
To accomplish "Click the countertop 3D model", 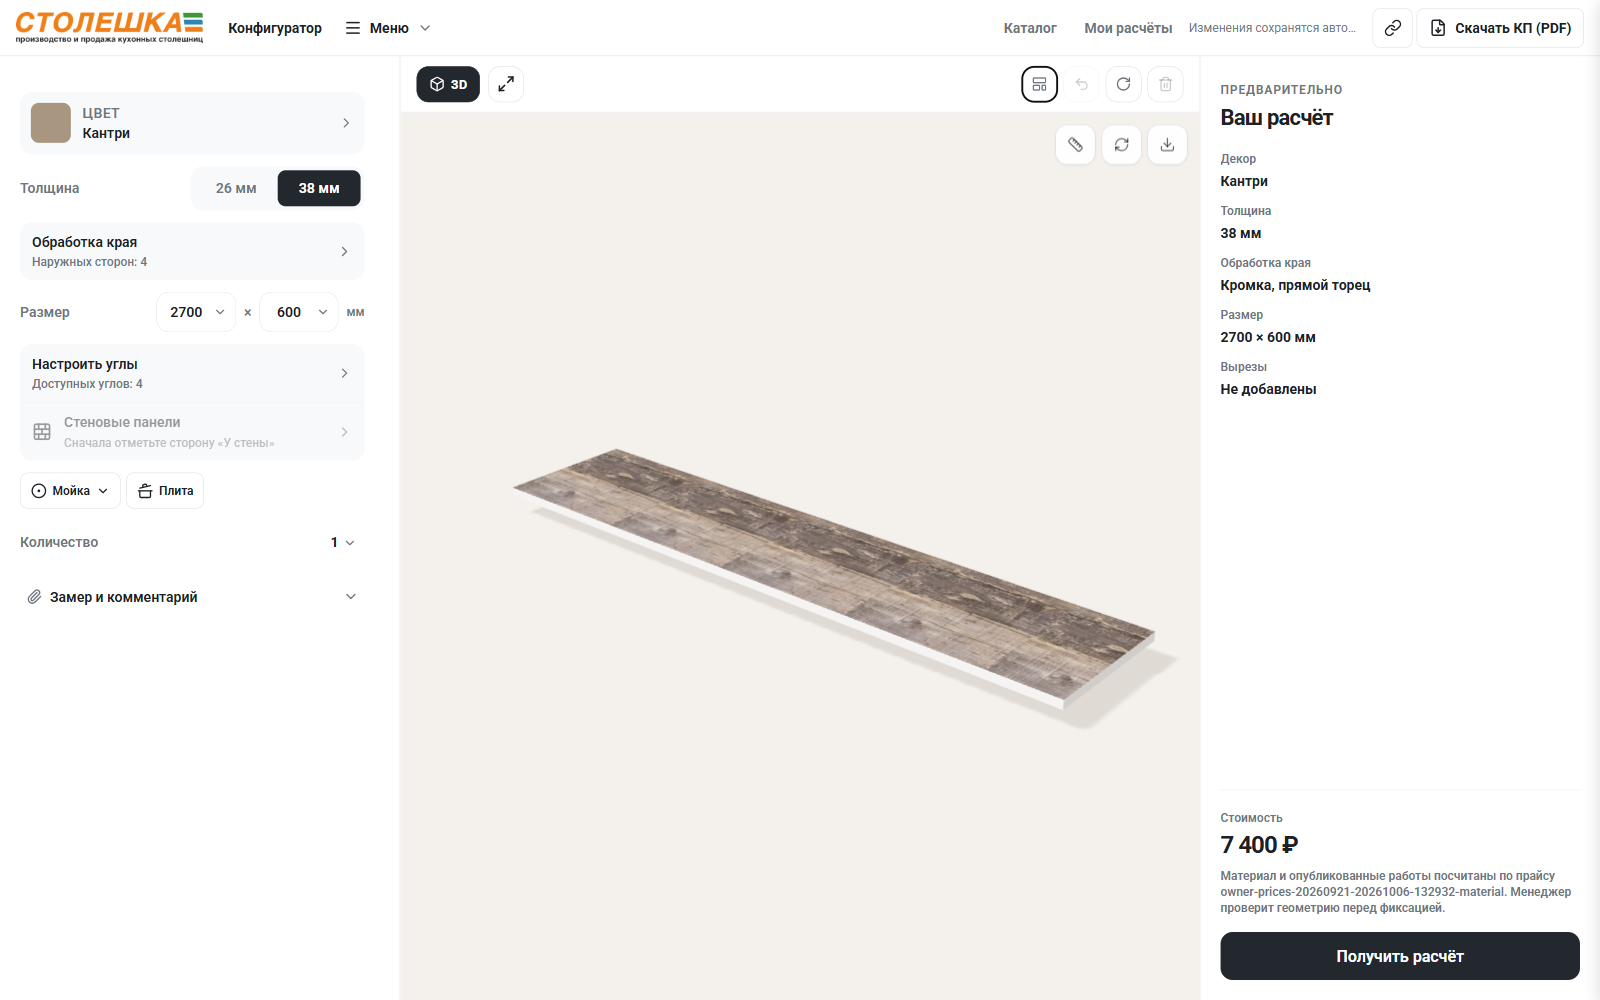I will coord(834,578).
